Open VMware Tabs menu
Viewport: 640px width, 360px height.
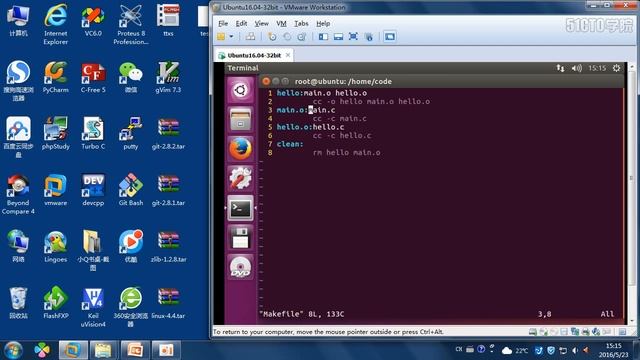pos(301,24)
